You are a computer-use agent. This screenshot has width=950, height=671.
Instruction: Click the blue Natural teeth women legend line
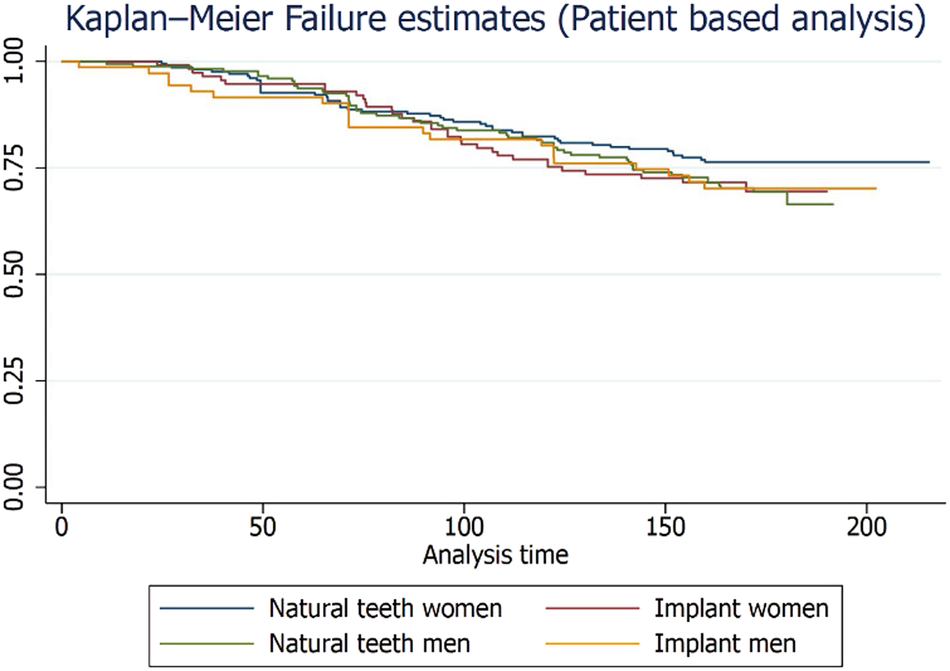206,606
